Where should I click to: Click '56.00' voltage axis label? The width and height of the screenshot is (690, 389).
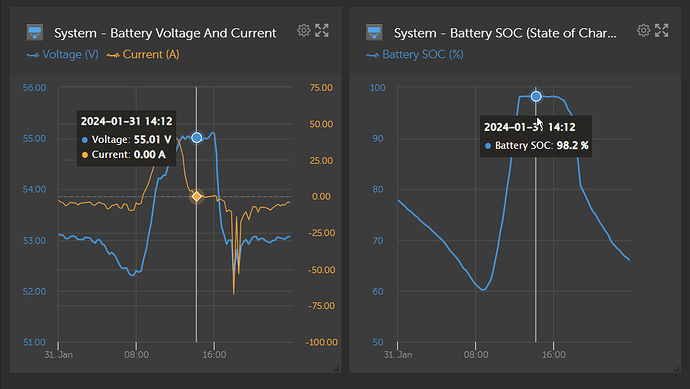pyautogui.click(x=34, y=88)
